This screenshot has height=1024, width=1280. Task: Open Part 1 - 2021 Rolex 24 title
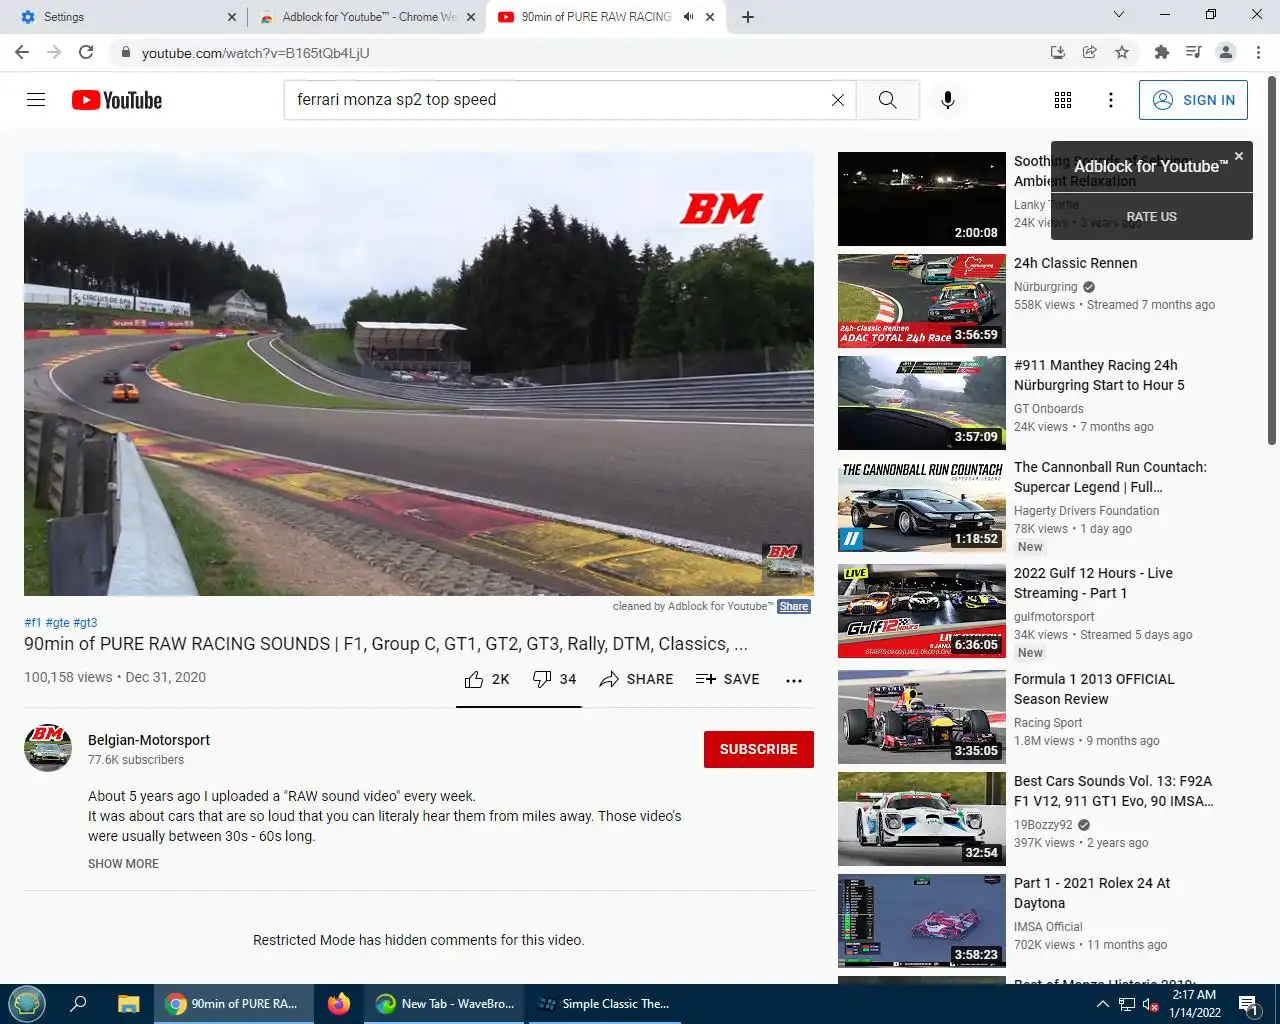[1092, 893]
